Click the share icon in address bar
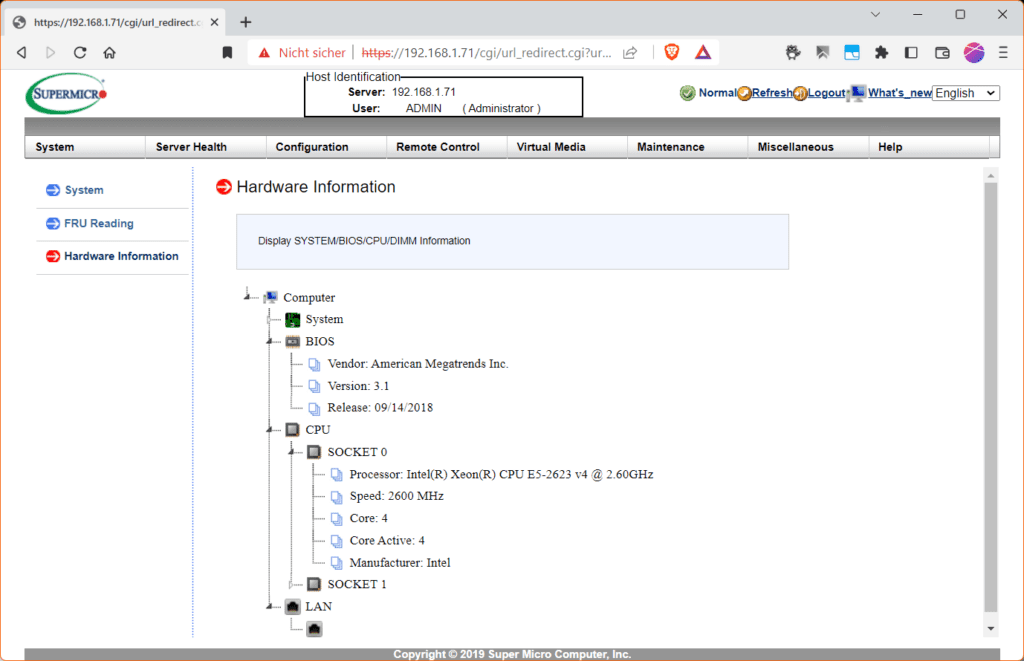The height and width of the screenshot is (661, 1024). pyautogui.click(x=630, y=53)
